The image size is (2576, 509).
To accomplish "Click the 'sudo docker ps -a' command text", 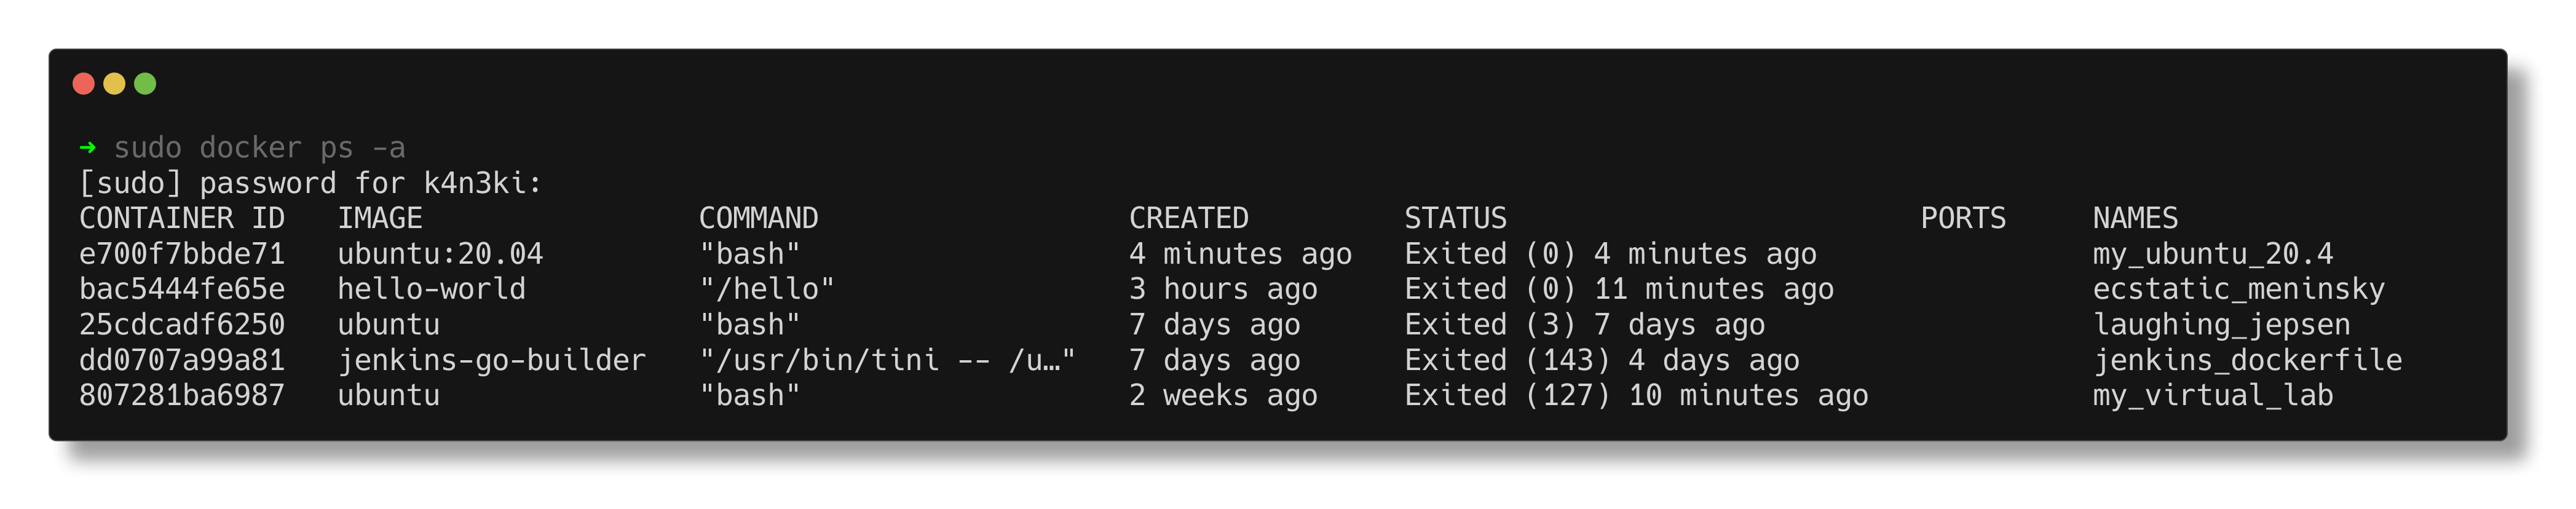I will click(x=260, y=148).
